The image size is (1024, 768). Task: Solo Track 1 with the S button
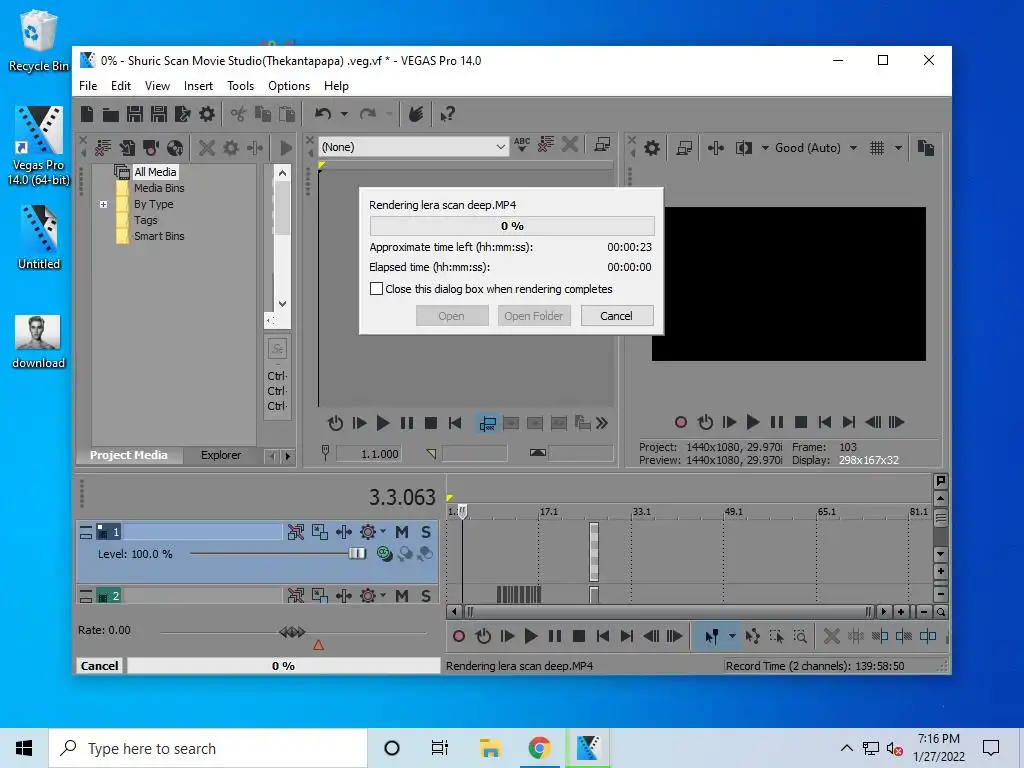pyautogui.click(x=426, y=532)
